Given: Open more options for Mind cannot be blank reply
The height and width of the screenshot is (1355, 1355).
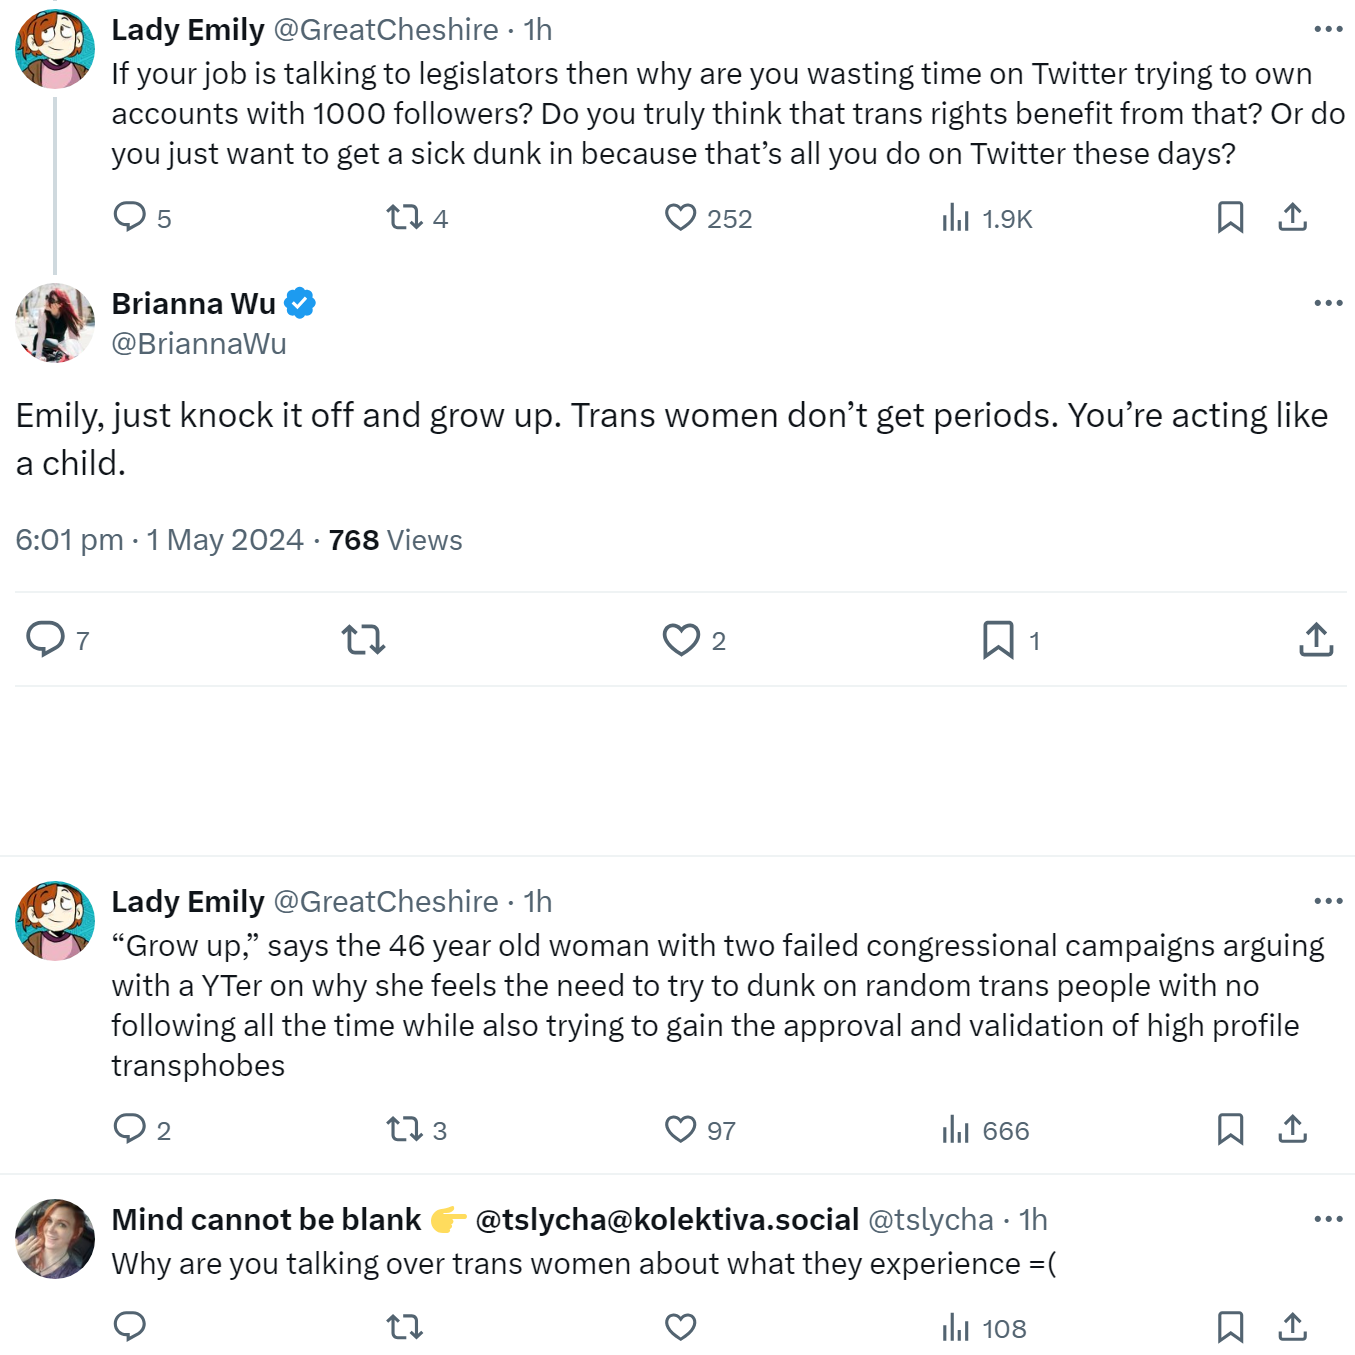Looking at the screenshot, I should (x=1328, y=1219).
